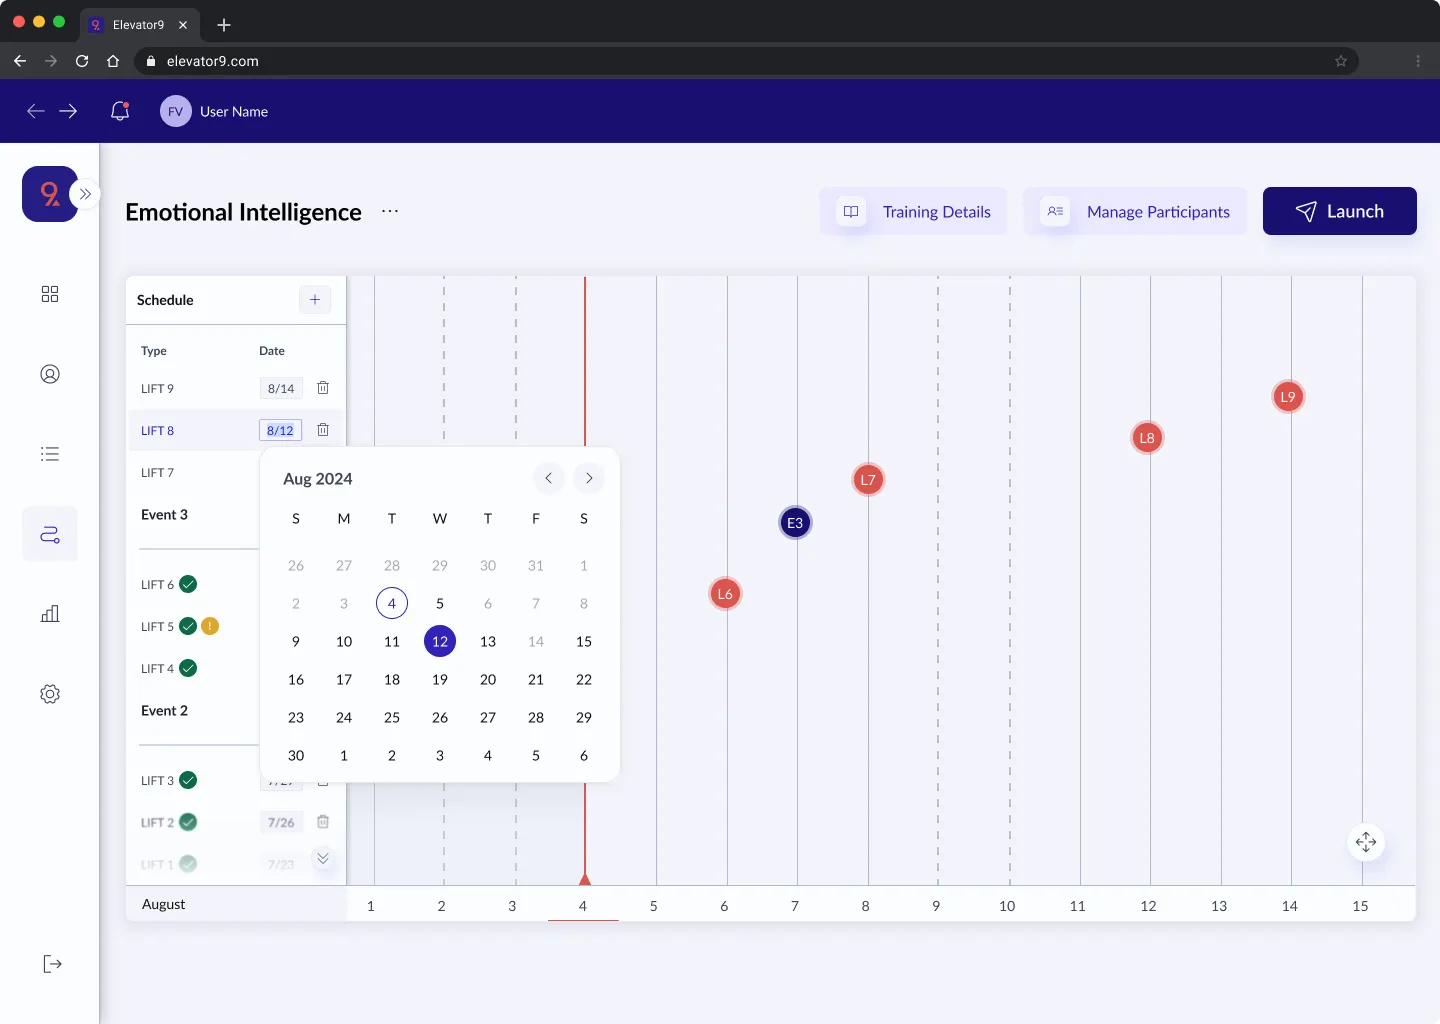Click the warning badge next to LIFT 5

[210, 626]
